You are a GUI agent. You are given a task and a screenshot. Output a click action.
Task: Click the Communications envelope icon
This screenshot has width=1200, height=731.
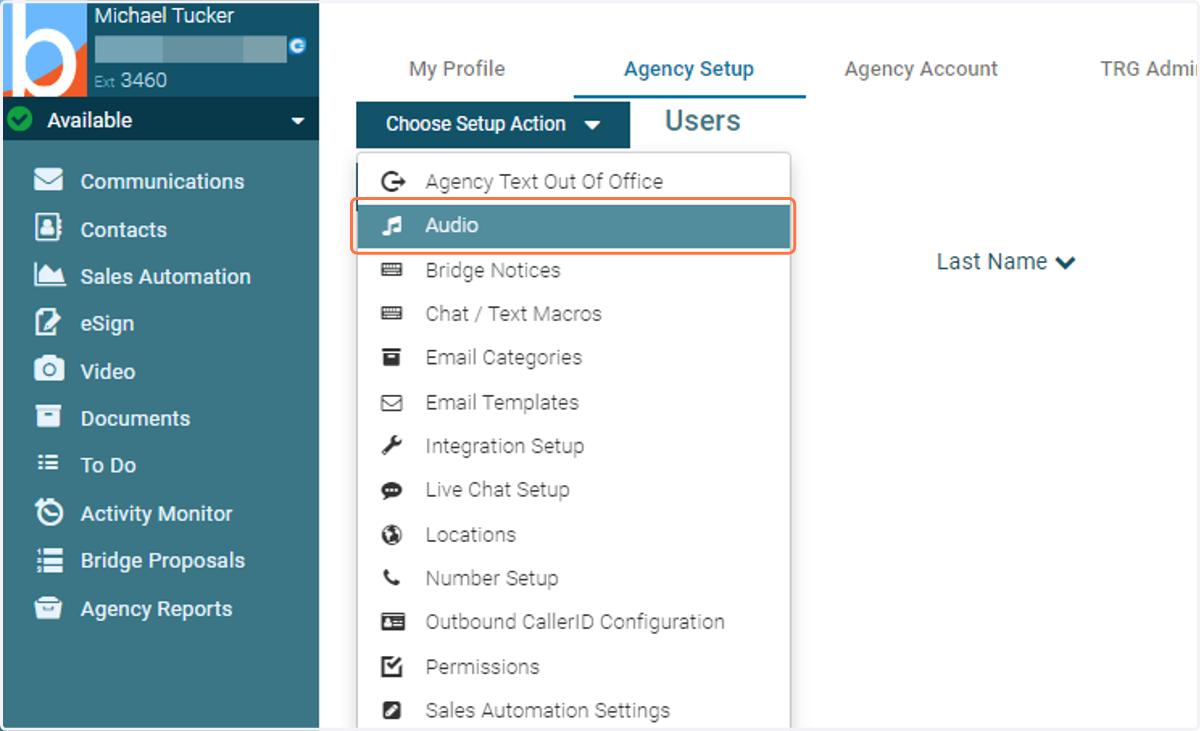coord(48,180)
